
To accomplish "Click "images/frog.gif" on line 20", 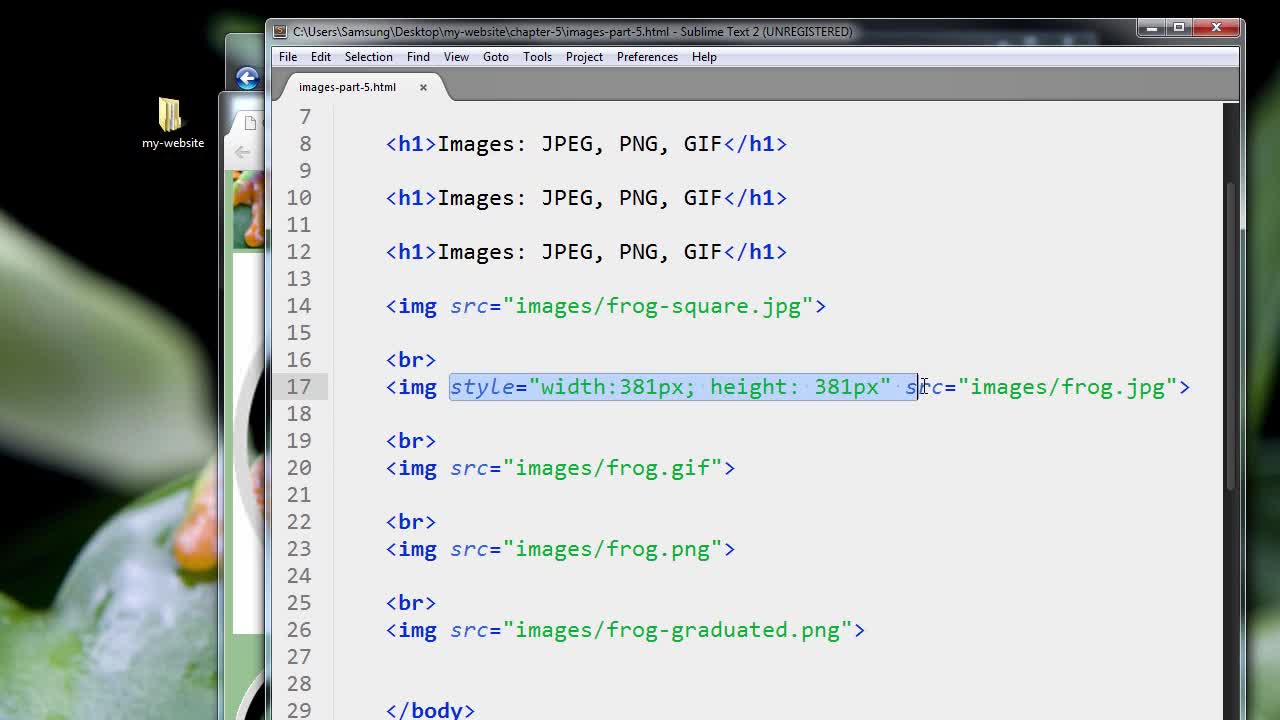I will click(x=613, y=468).
